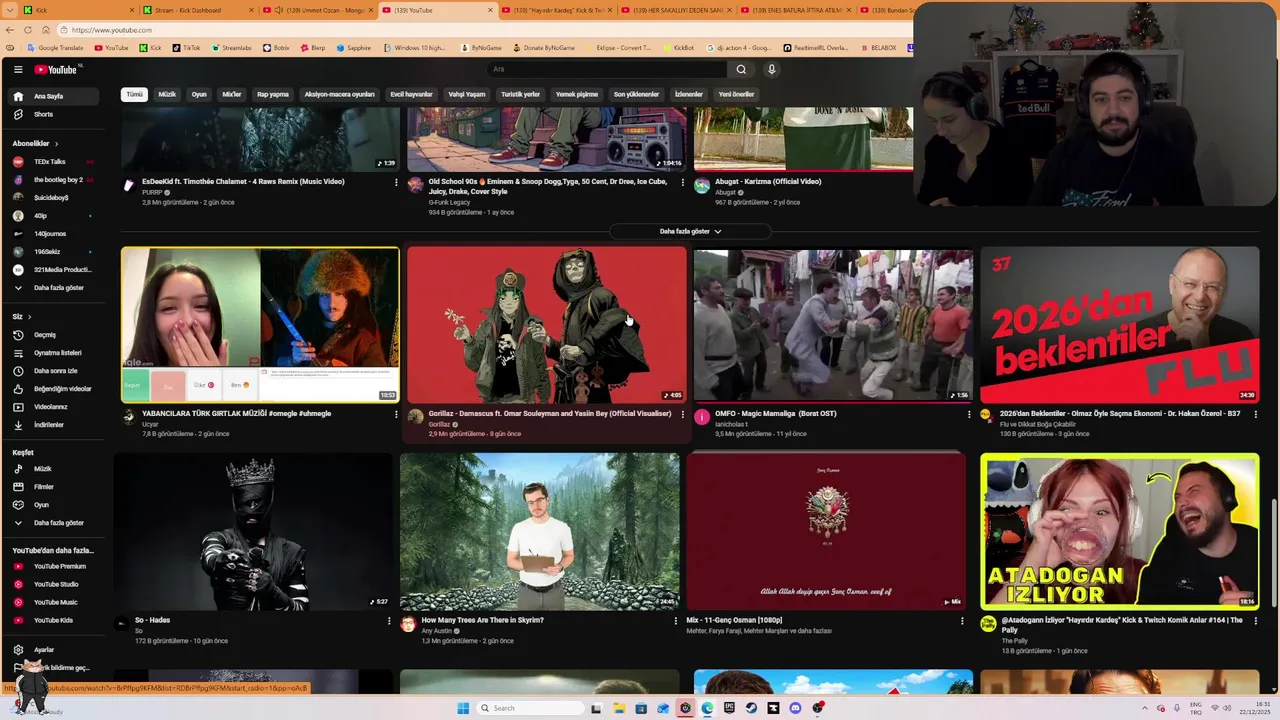Open YouTube Studio in sidebar

(x=55, y=584)
